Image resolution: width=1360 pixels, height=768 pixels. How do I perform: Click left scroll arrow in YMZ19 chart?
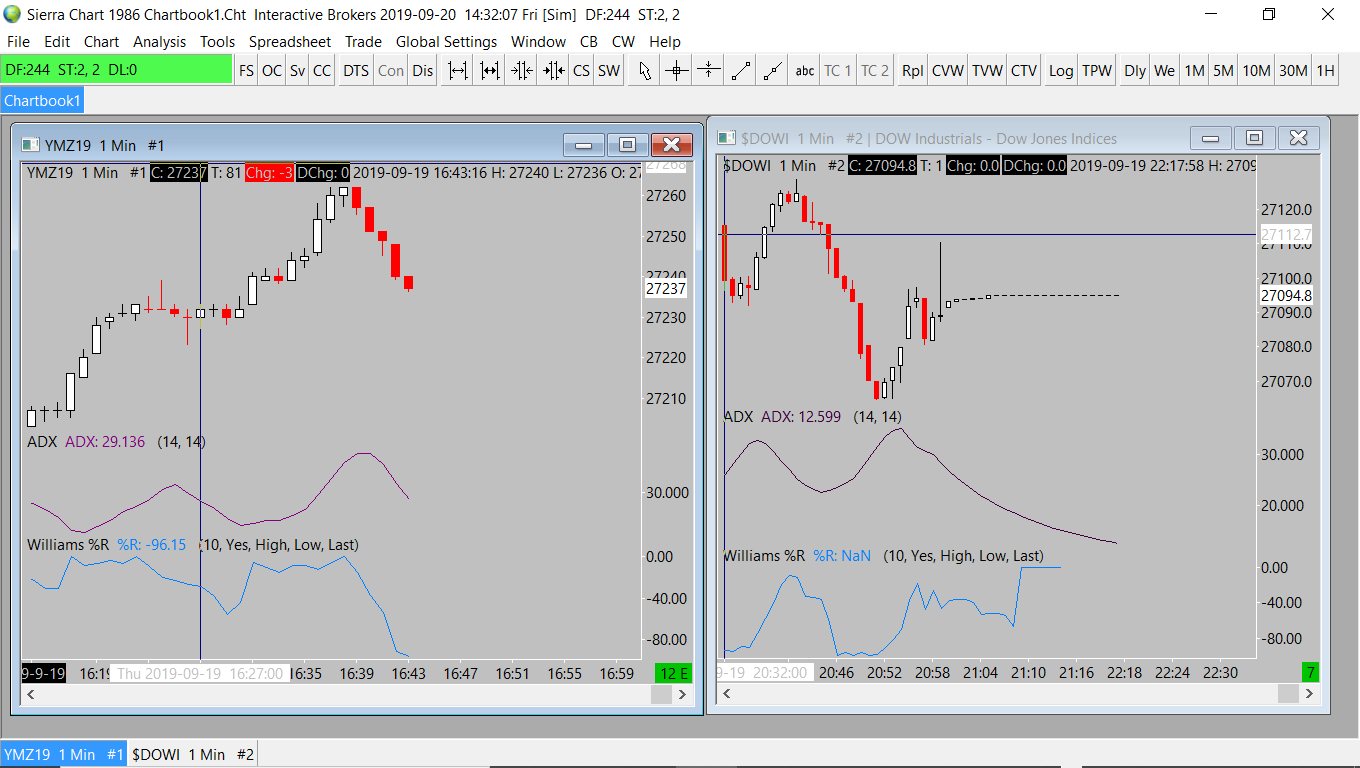(x=30, y=695)
